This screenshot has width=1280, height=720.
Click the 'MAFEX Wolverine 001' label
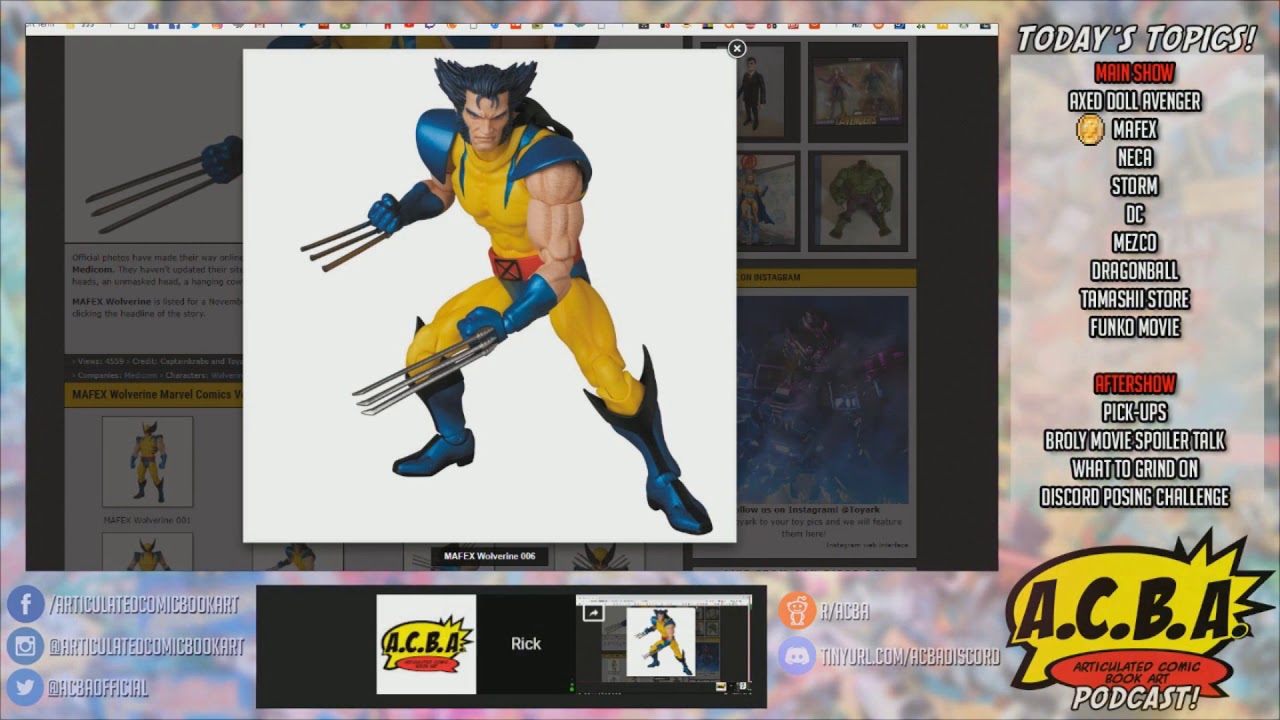[x=147, y=520]
